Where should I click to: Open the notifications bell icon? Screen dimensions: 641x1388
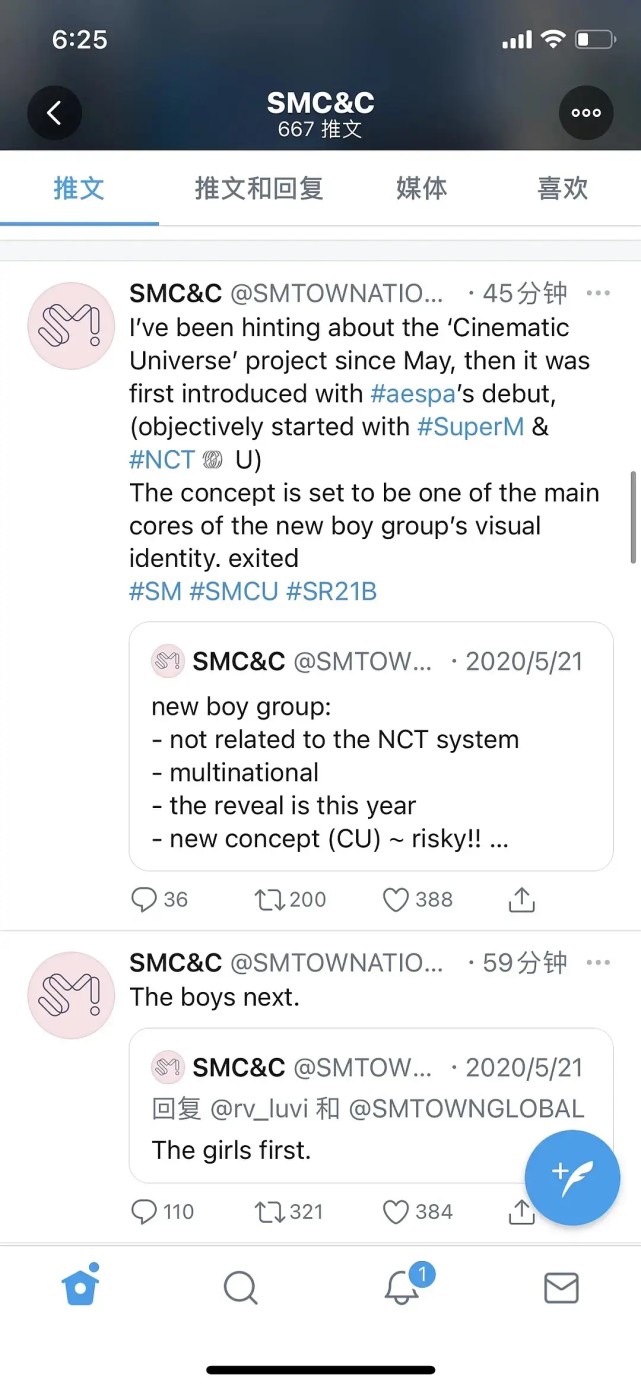tap(402, 1287)
